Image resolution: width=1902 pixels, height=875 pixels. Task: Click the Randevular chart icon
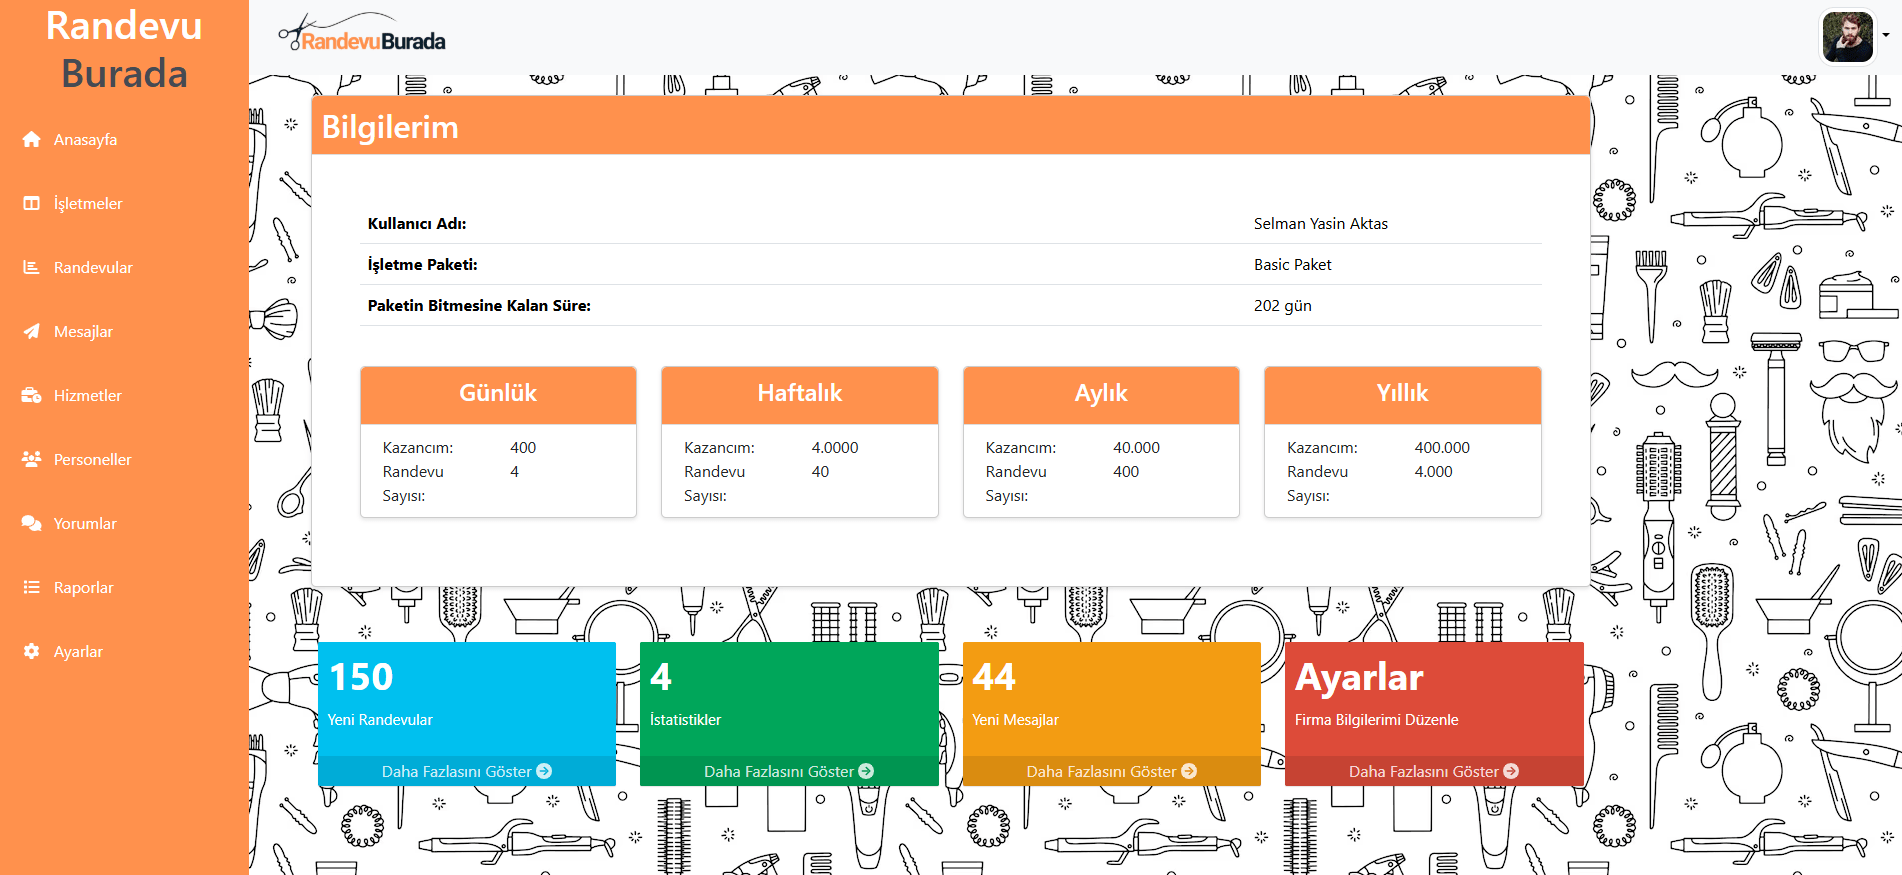coord(32,267)
